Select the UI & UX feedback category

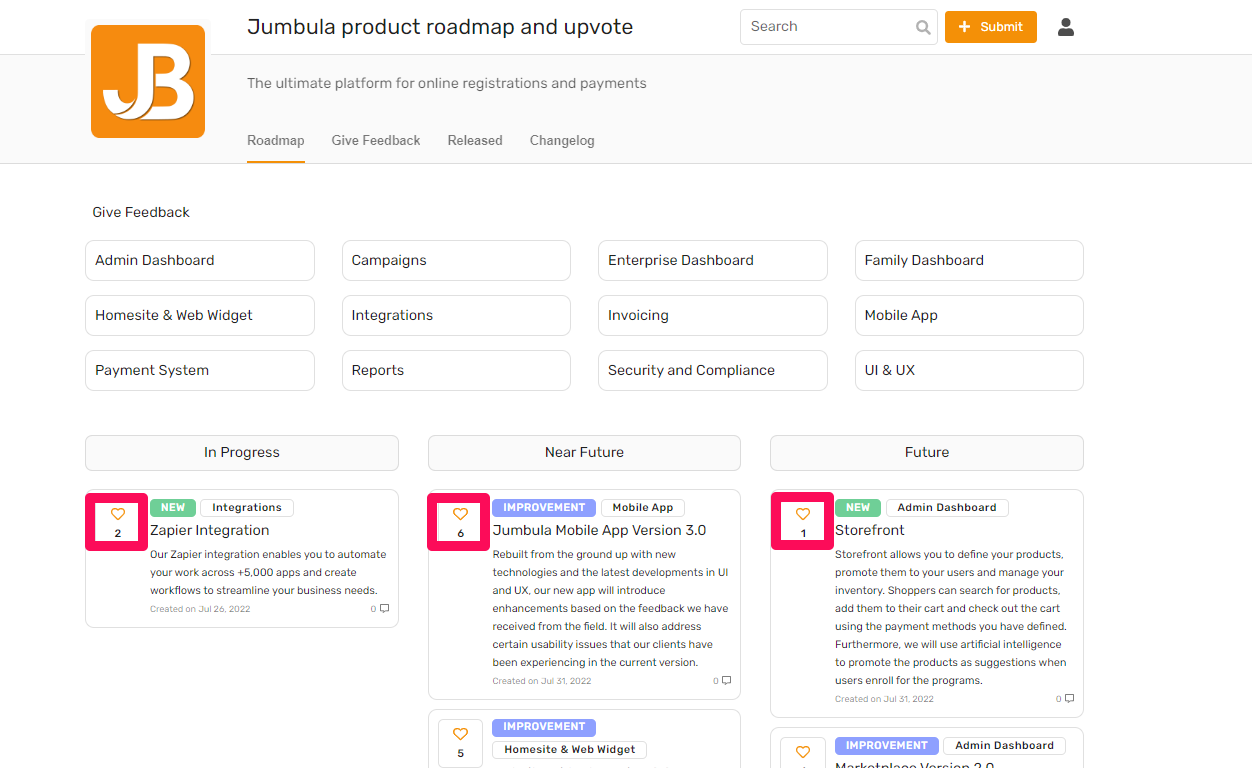[x=969, y=370]
